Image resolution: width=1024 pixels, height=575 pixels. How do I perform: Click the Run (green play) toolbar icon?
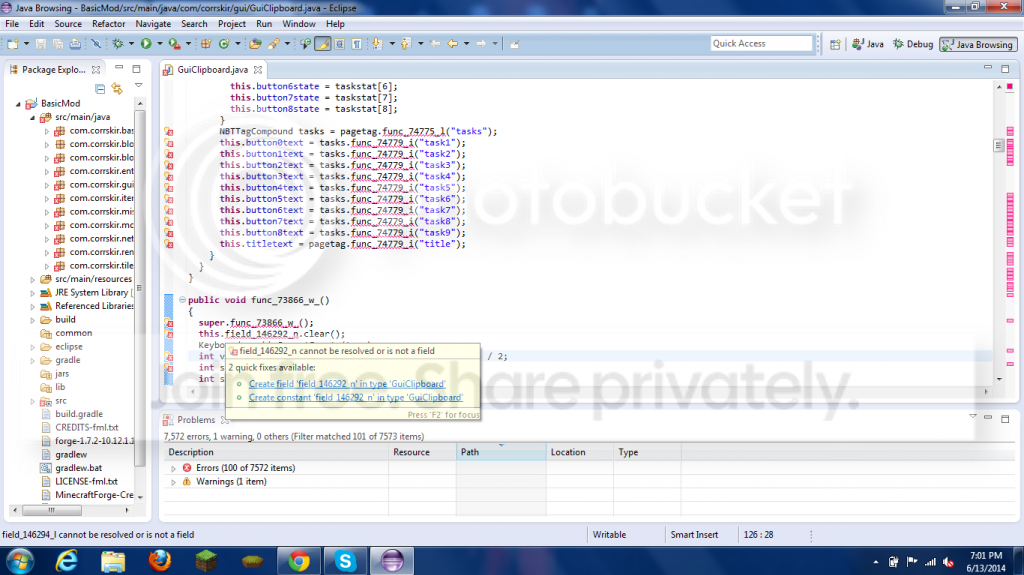[x=145, y=44]
